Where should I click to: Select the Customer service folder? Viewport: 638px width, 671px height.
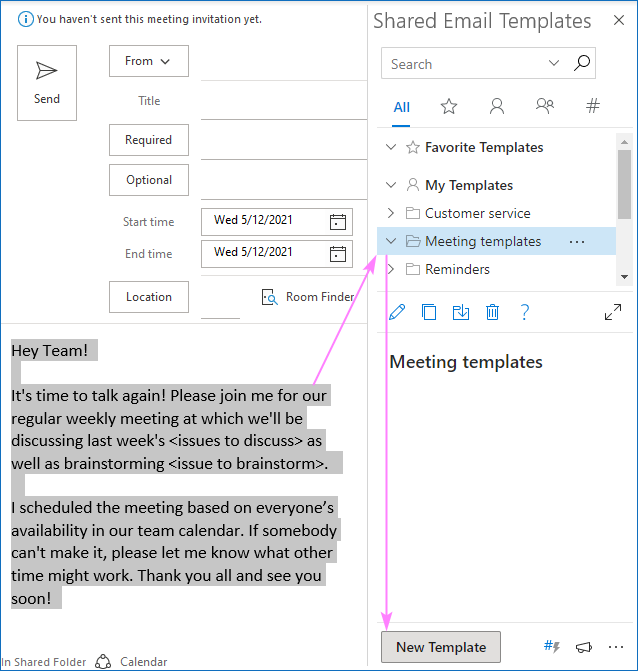(x=477, y=213)
